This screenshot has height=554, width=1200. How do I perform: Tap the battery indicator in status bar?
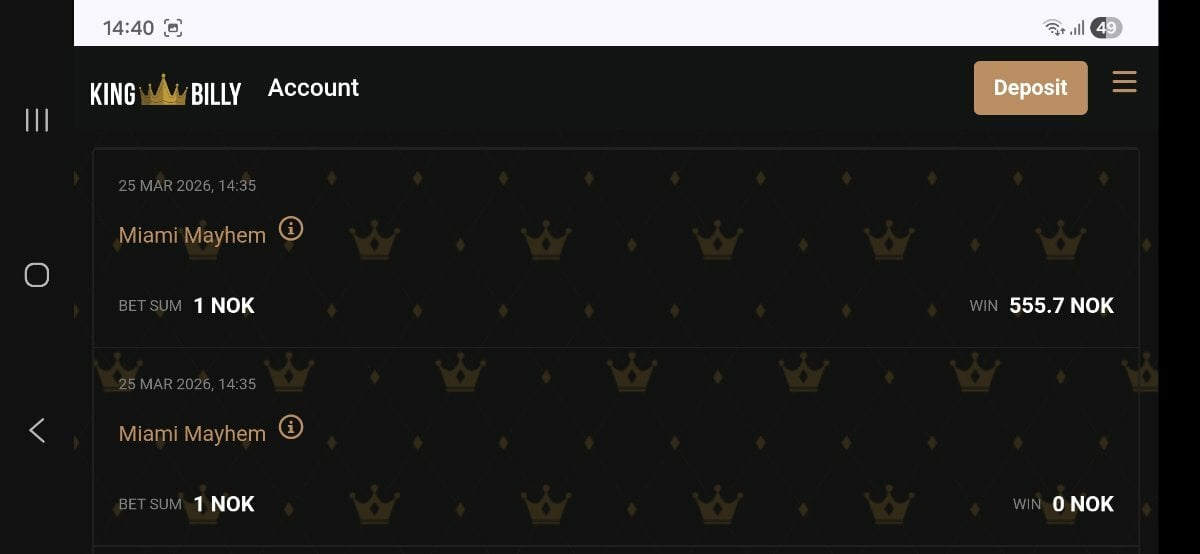coord(1105,28)
